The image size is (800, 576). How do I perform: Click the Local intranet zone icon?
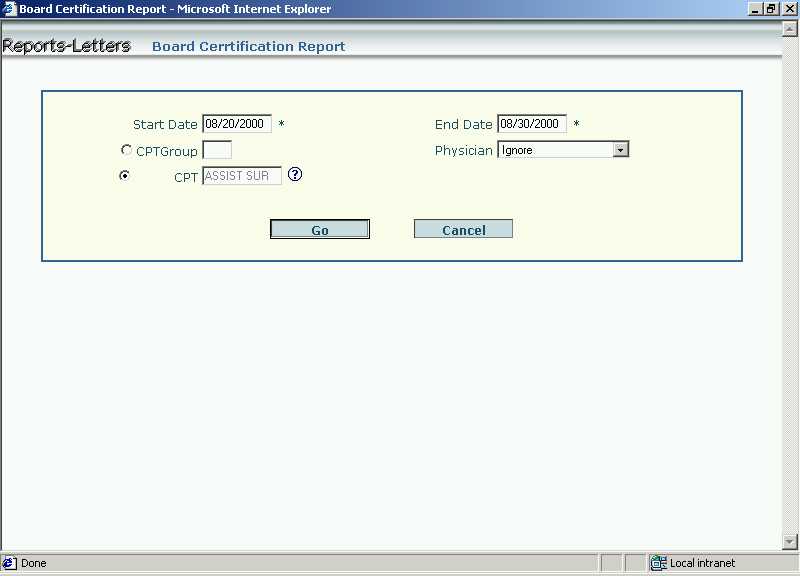tap(658, 563)
